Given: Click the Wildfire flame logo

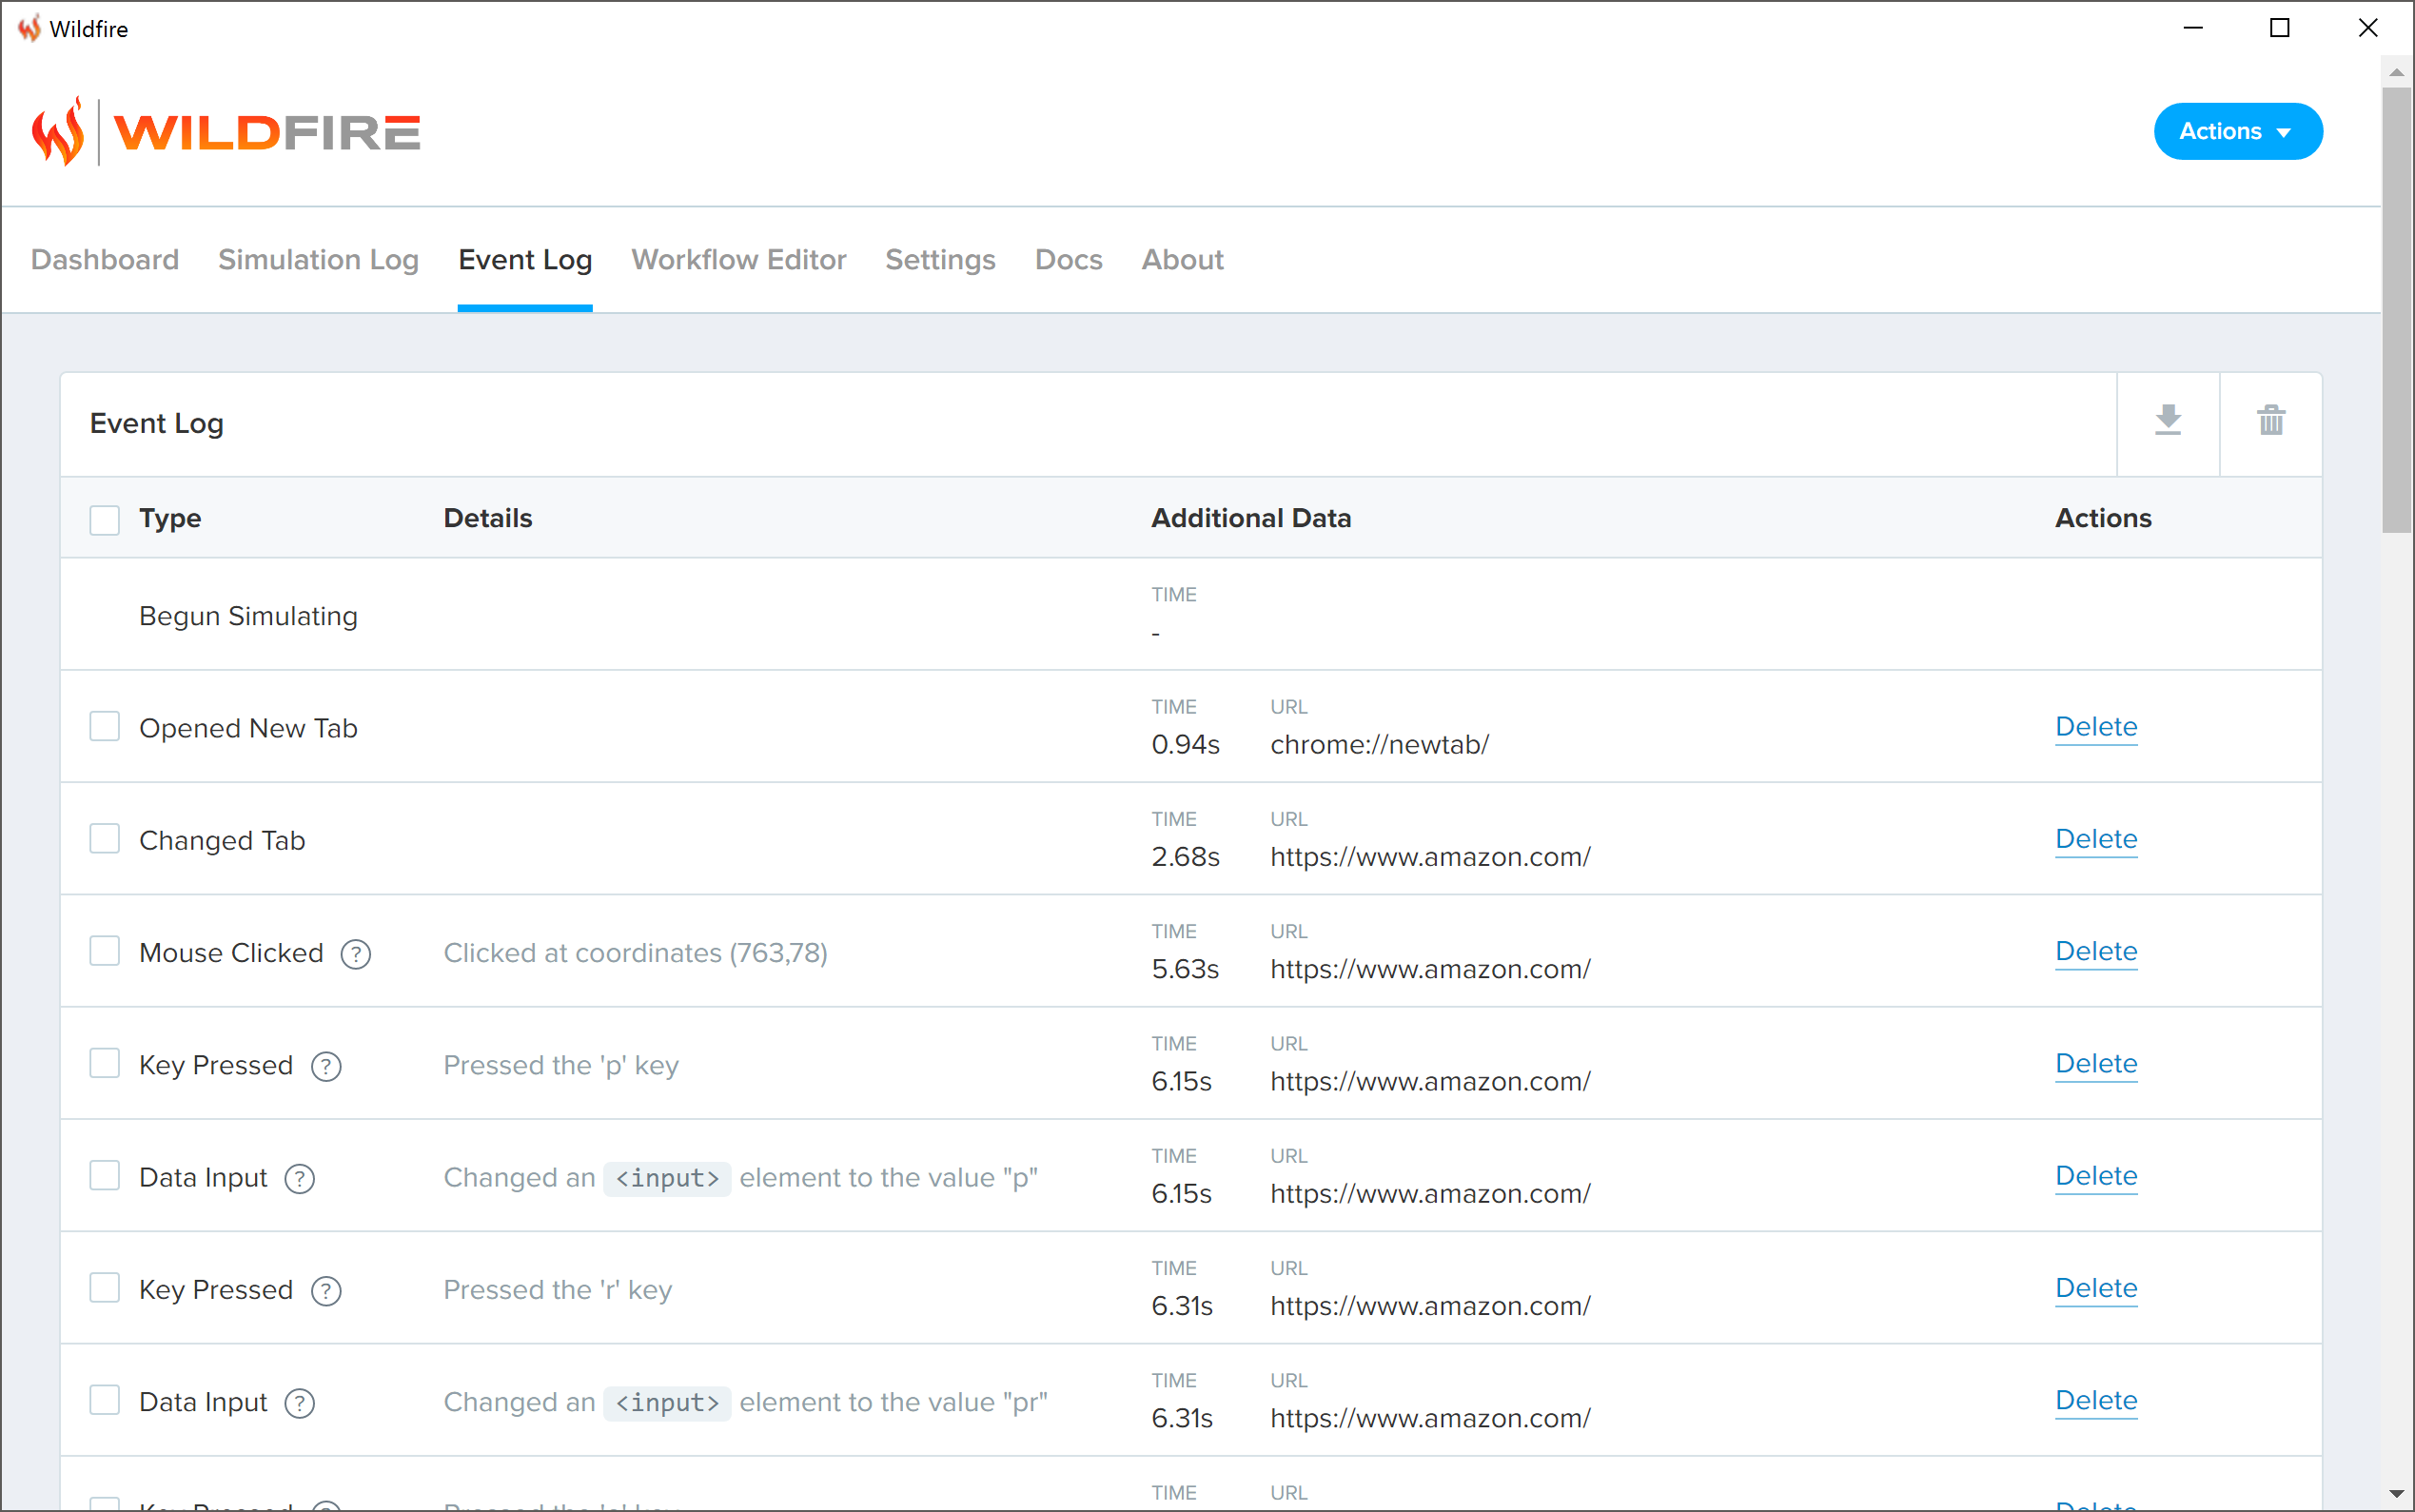Looking at the screenshot, I should click(x=58, y=133).
